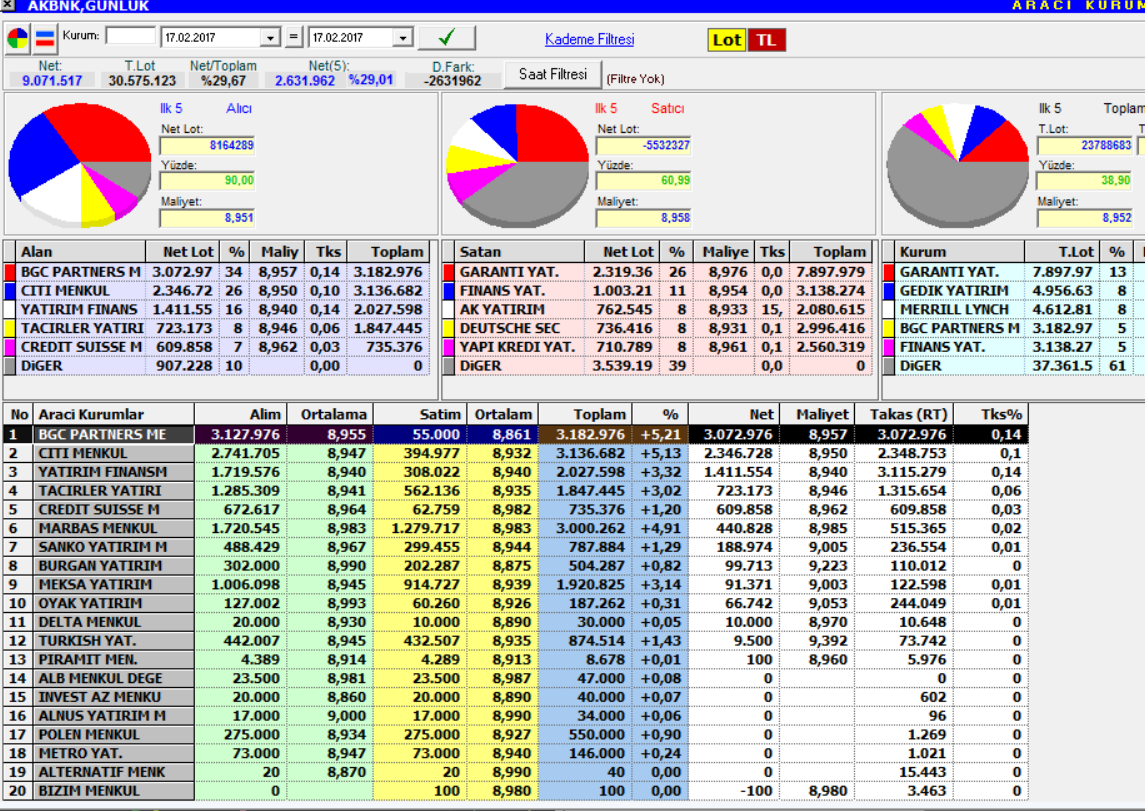1145x811 pixels.
Task: Click the blue swatch beside CITI MENKUL in Alan
Action: [9, 291]
